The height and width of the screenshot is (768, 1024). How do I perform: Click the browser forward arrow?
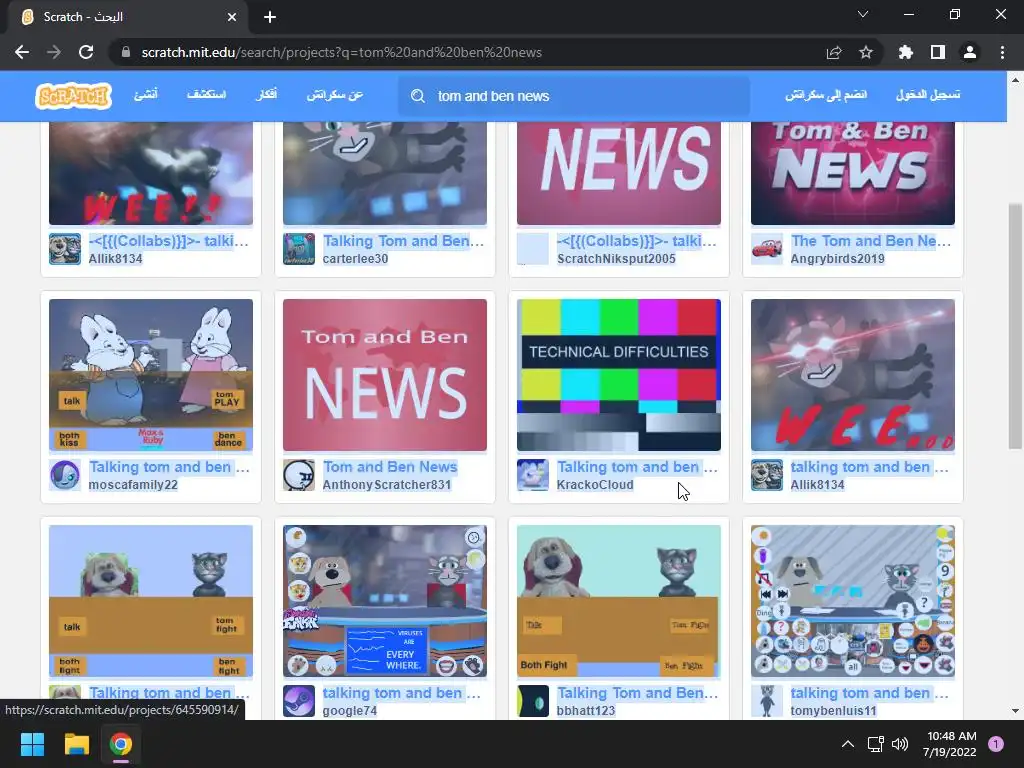pyautogui.click(x=54, y=52)
